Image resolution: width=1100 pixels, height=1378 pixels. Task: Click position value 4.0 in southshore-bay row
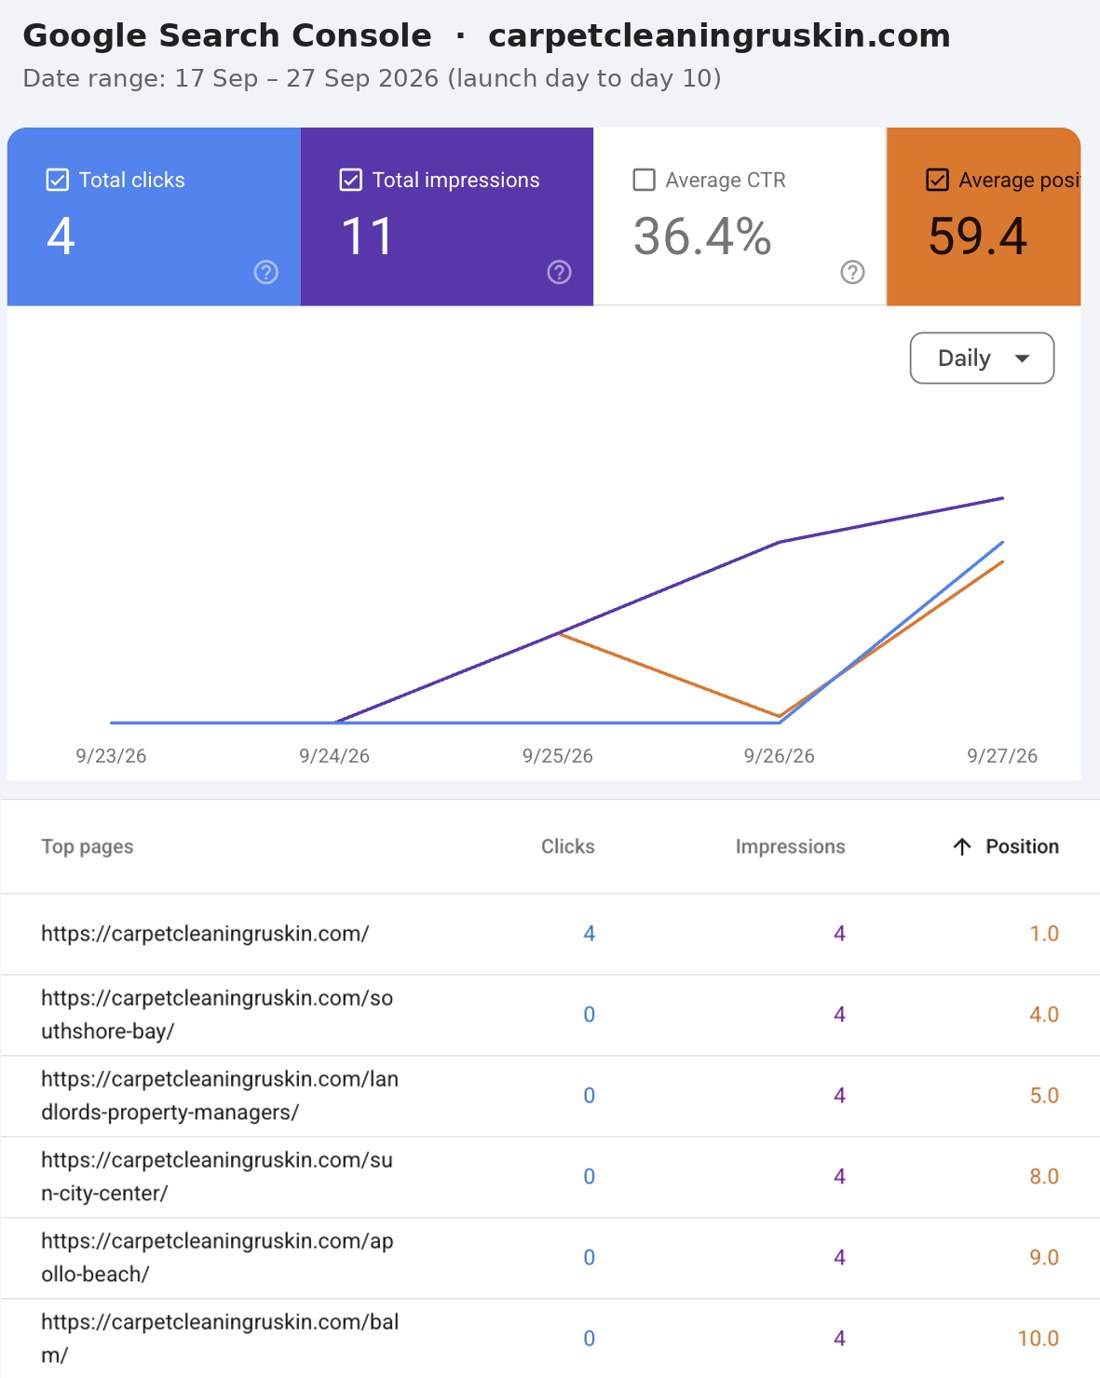pos(1044,1015)
